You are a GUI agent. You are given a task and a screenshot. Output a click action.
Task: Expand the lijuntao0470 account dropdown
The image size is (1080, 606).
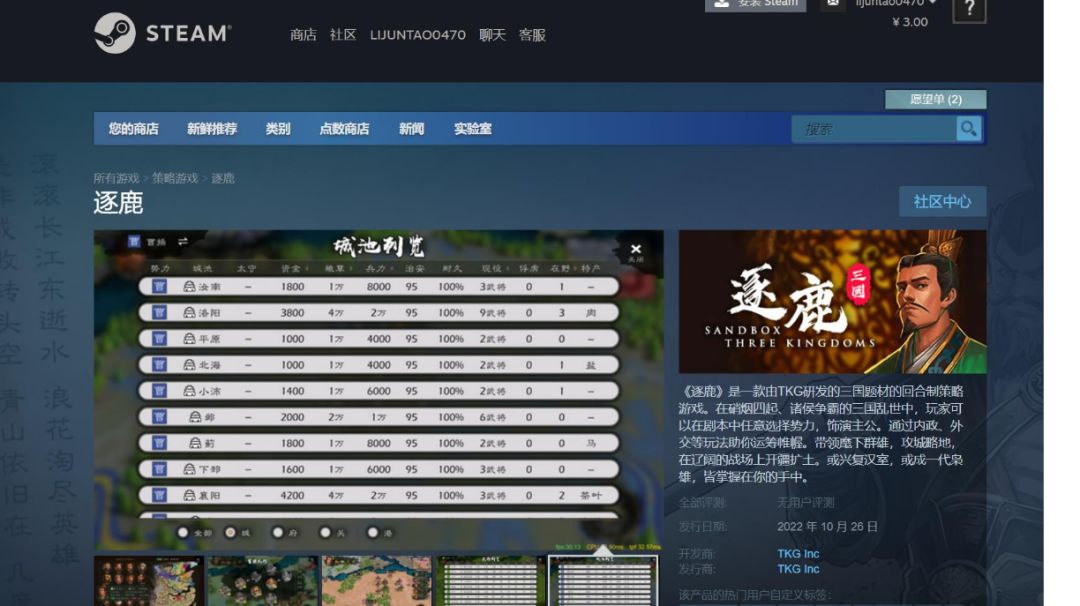896,3
